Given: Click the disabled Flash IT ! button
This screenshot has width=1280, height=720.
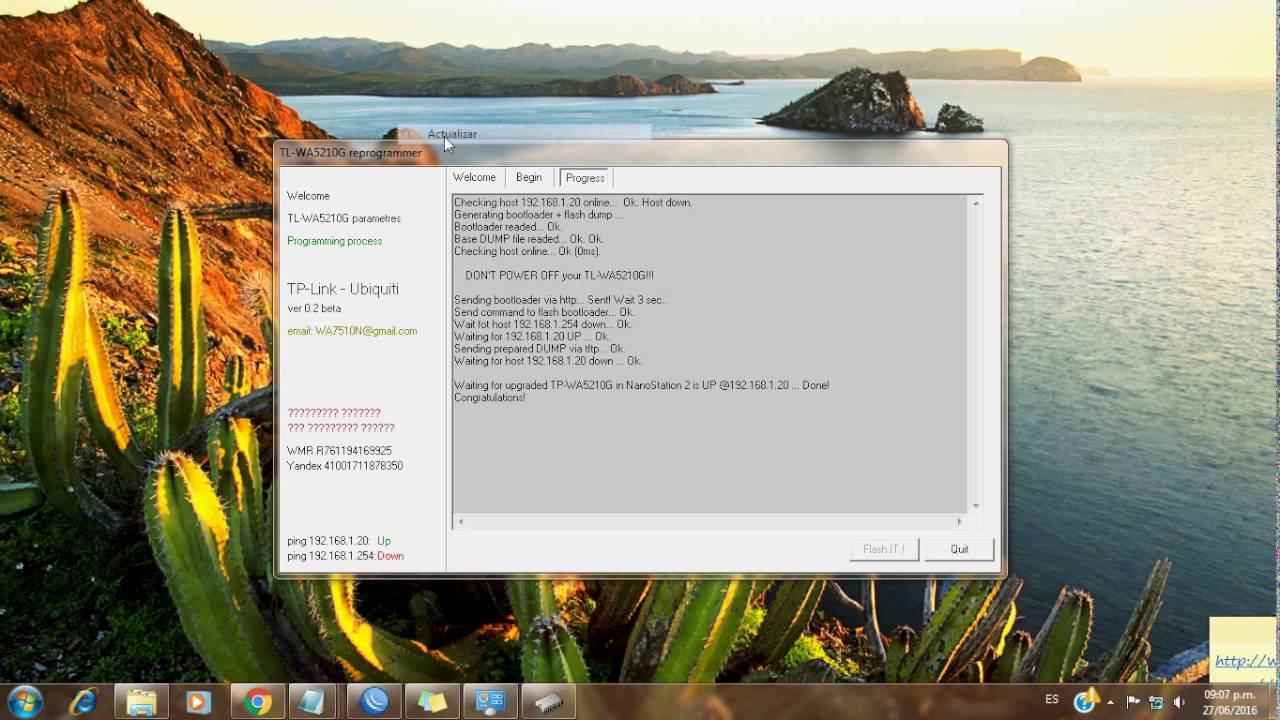Looking at the screenshot, I should (884, 549).
